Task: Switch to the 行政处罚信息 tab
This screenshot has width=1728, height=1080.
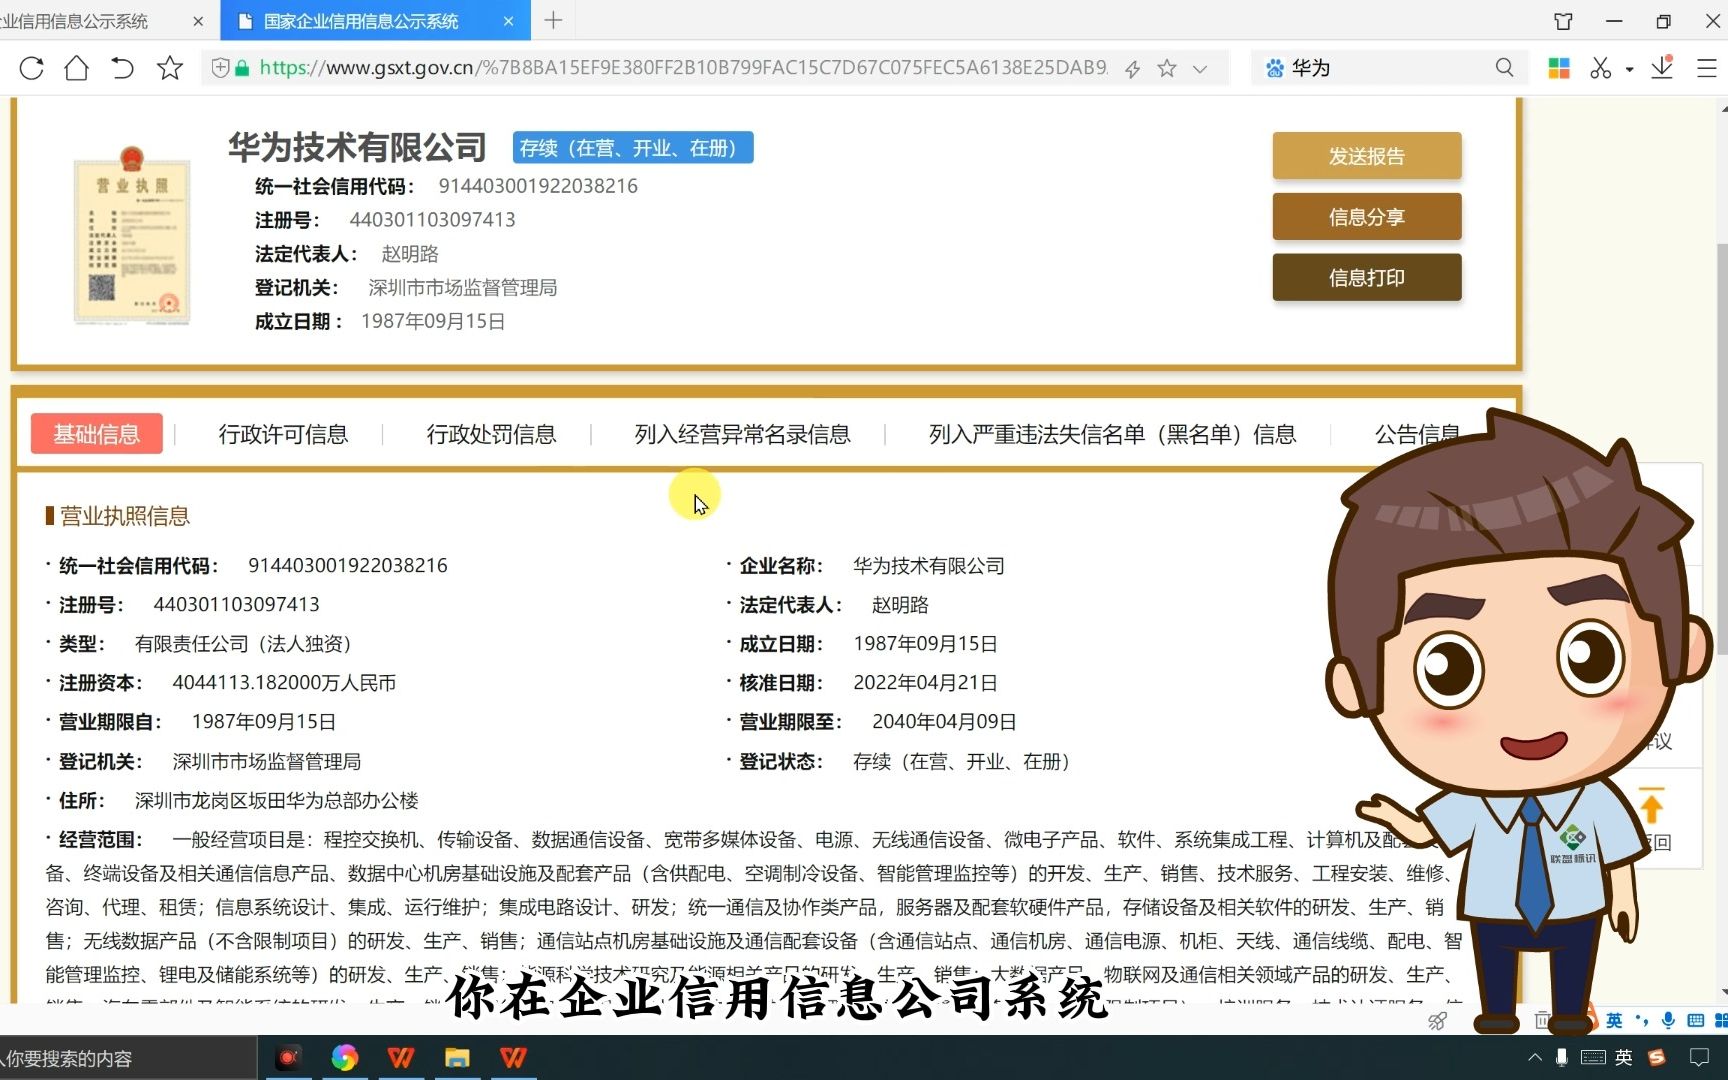Action: click(x=491, y=434)
